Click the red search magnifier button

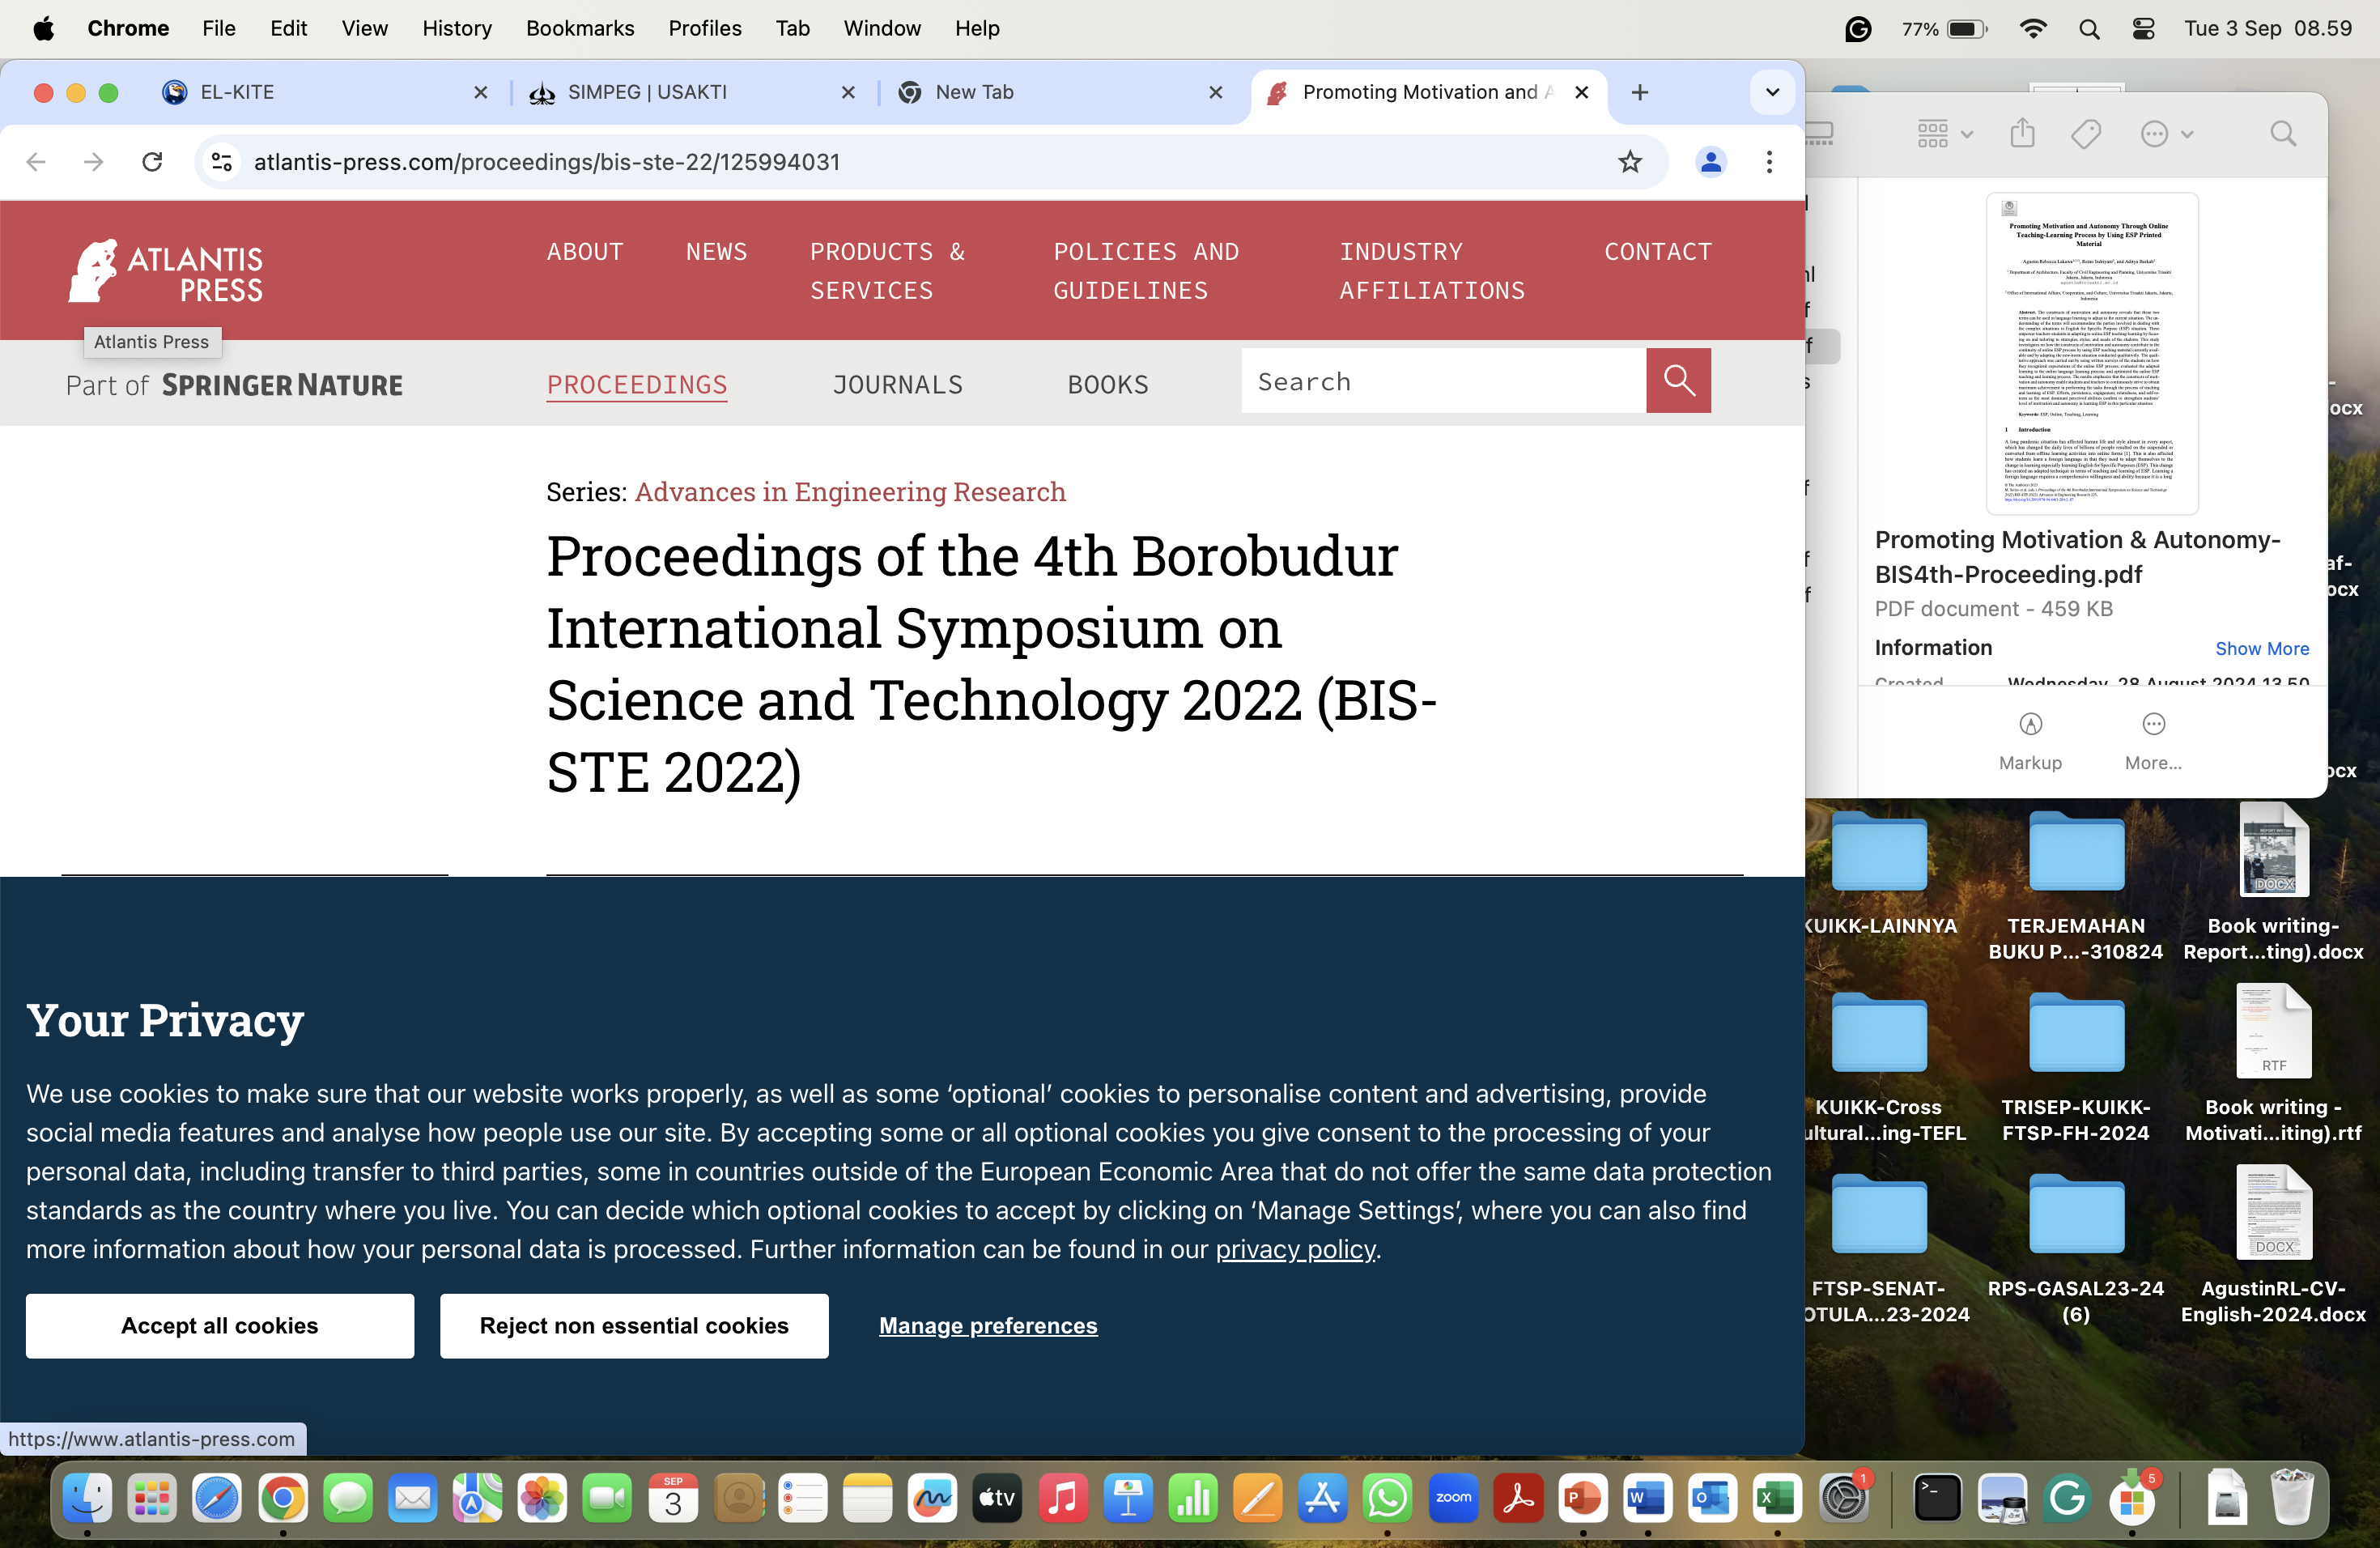click(x=1678, y=381)
